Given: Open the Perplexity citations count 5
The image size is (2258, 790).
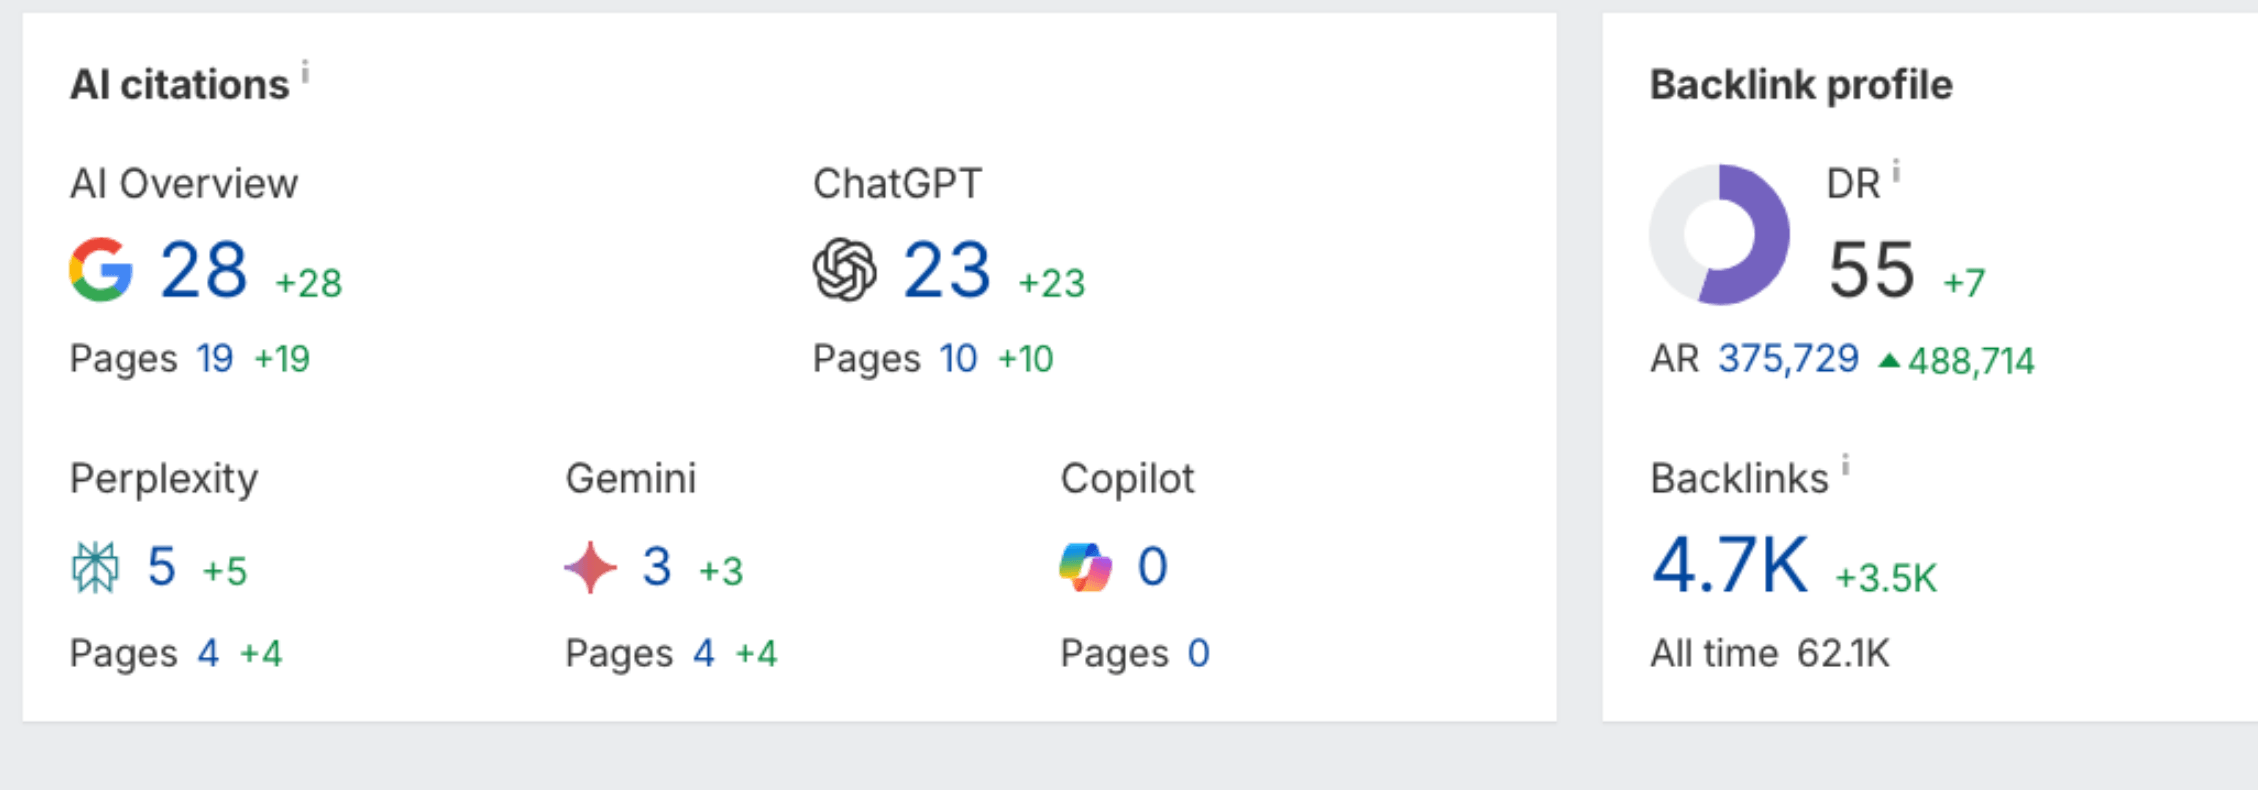Looking at the screenshot, I should click(x=162, y=567).
